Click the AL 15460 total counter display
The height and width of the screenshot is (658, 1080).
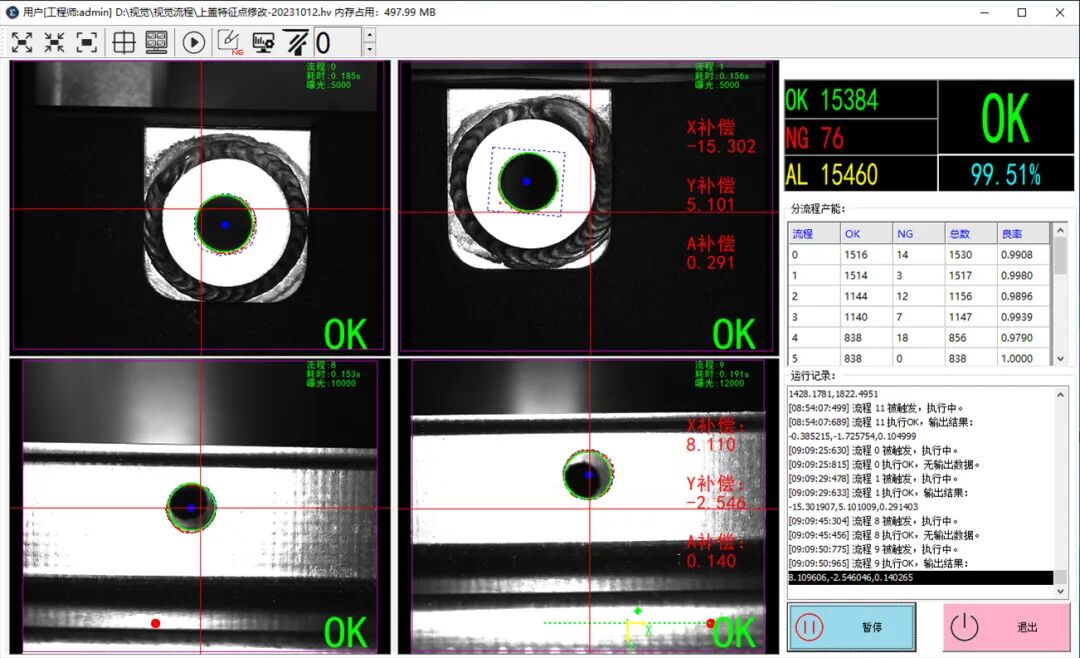tap(860, 174)
